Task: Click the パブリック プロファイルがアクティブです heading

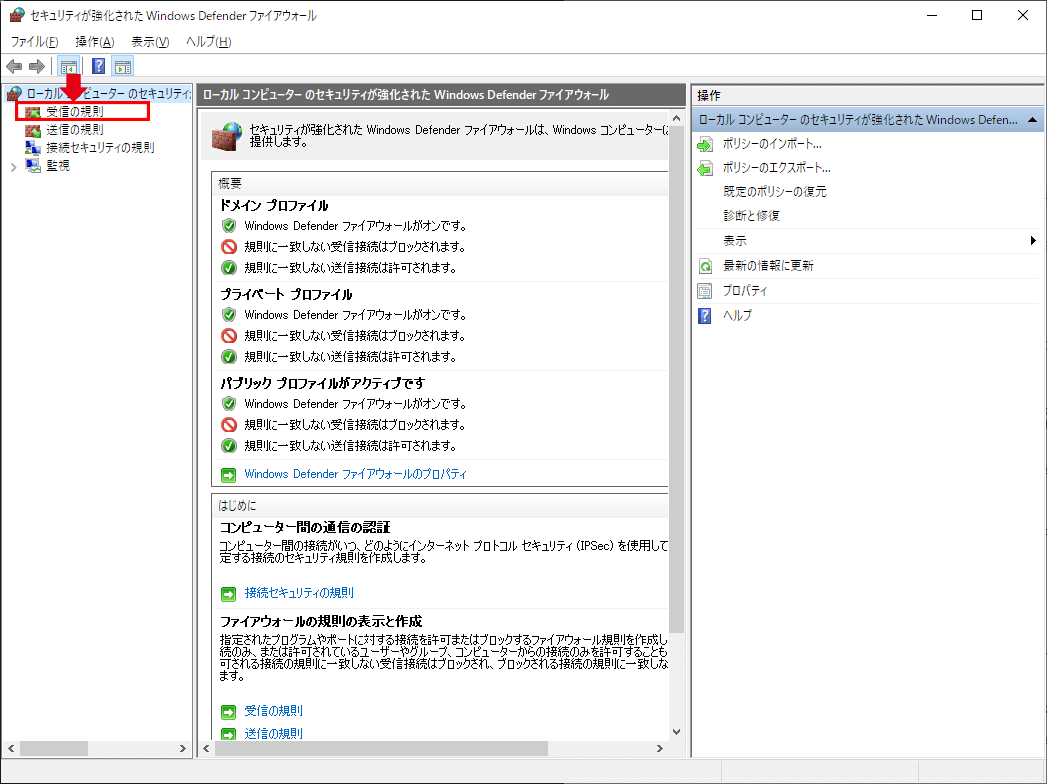Action: (323, 383)
